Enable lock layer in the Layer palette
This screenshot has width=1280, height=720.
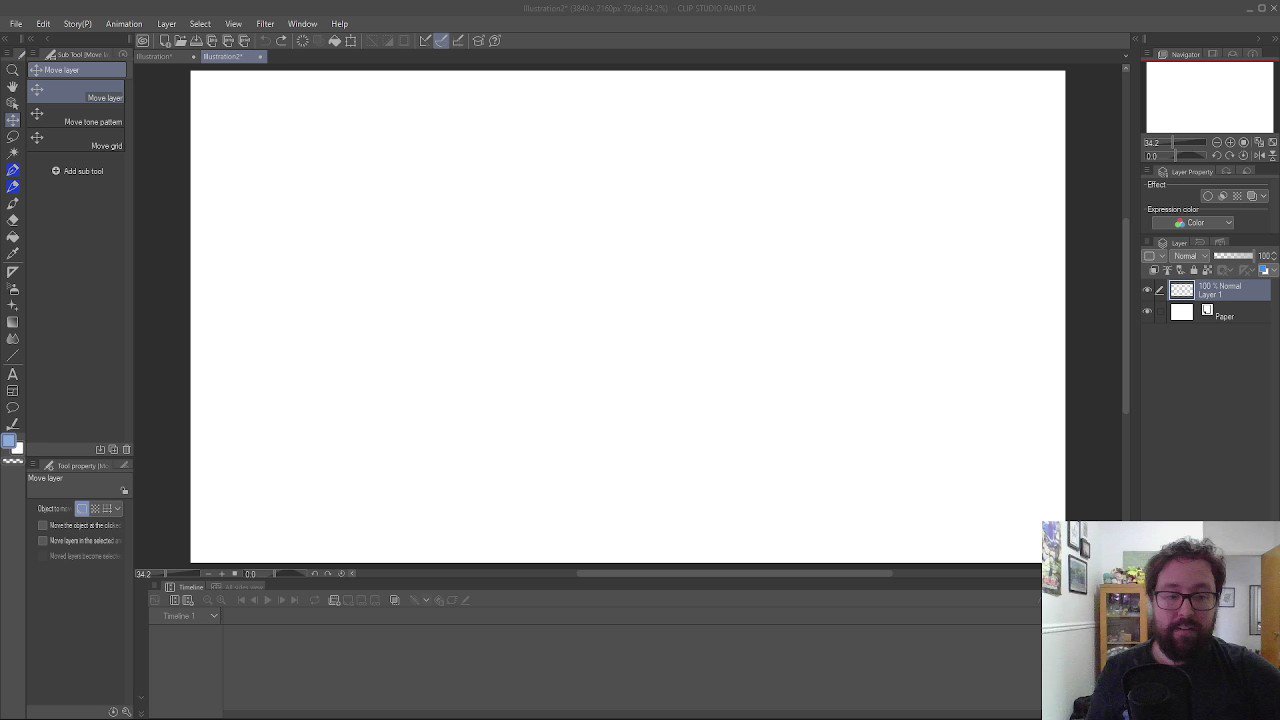(1193, 270)
